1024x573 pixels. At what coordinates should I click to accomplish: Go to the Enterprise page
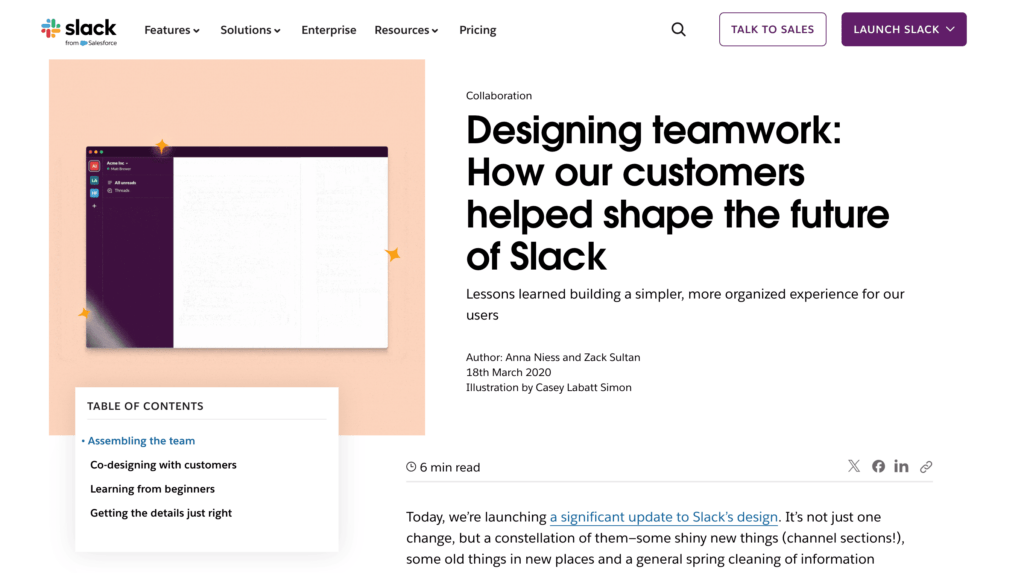(328, 30)
